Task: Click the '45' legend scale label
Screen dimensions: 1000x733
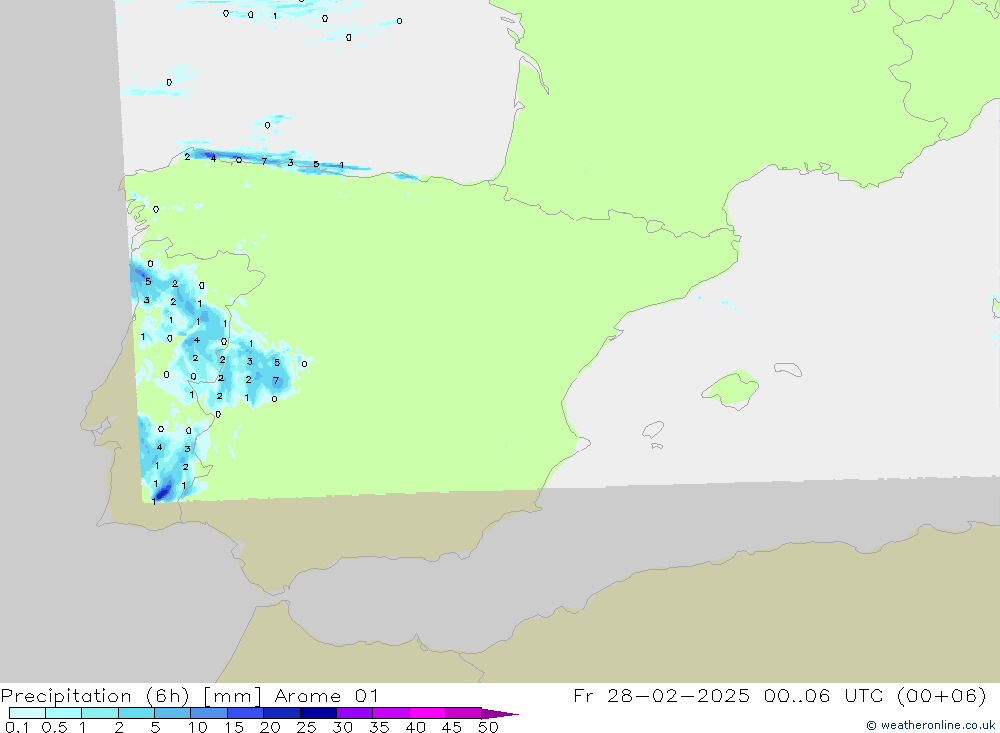Action: pyautogui.click(x=452, y=727)
